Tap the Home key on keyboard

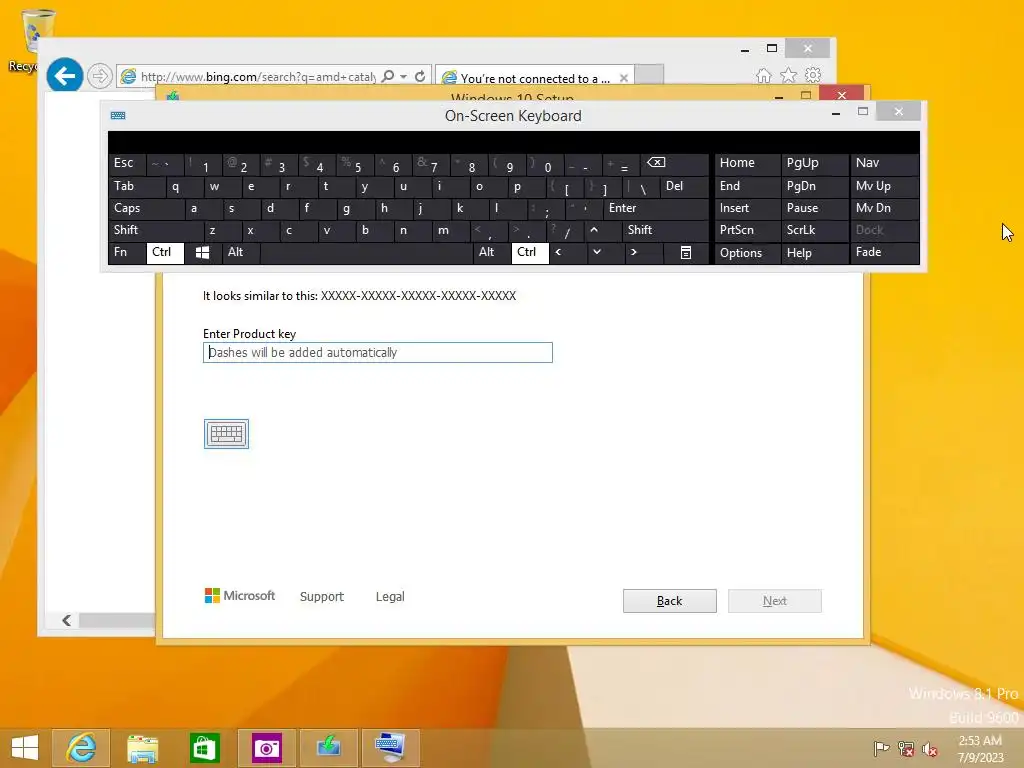pyautogui.click(x=747, y=163)
